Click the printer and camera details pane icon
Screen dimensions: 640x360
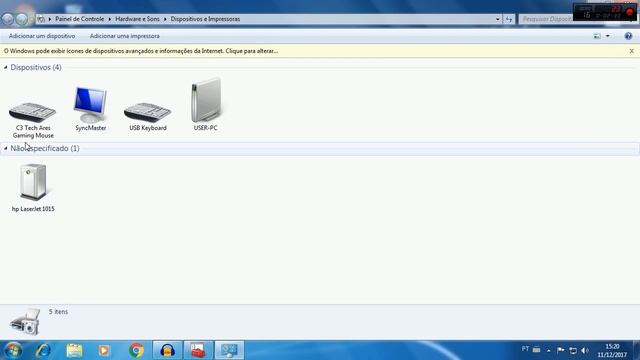click(x=25, y=322)
